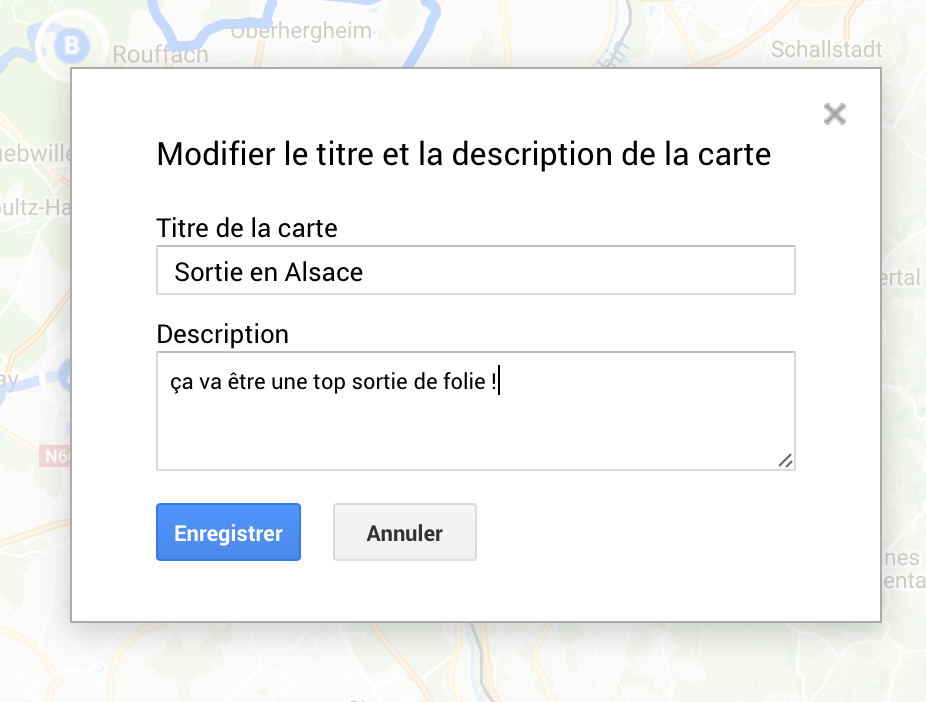Click the truncated Guebwiller label on the left
Screen dimensions: 926x702
click(35, 154)
